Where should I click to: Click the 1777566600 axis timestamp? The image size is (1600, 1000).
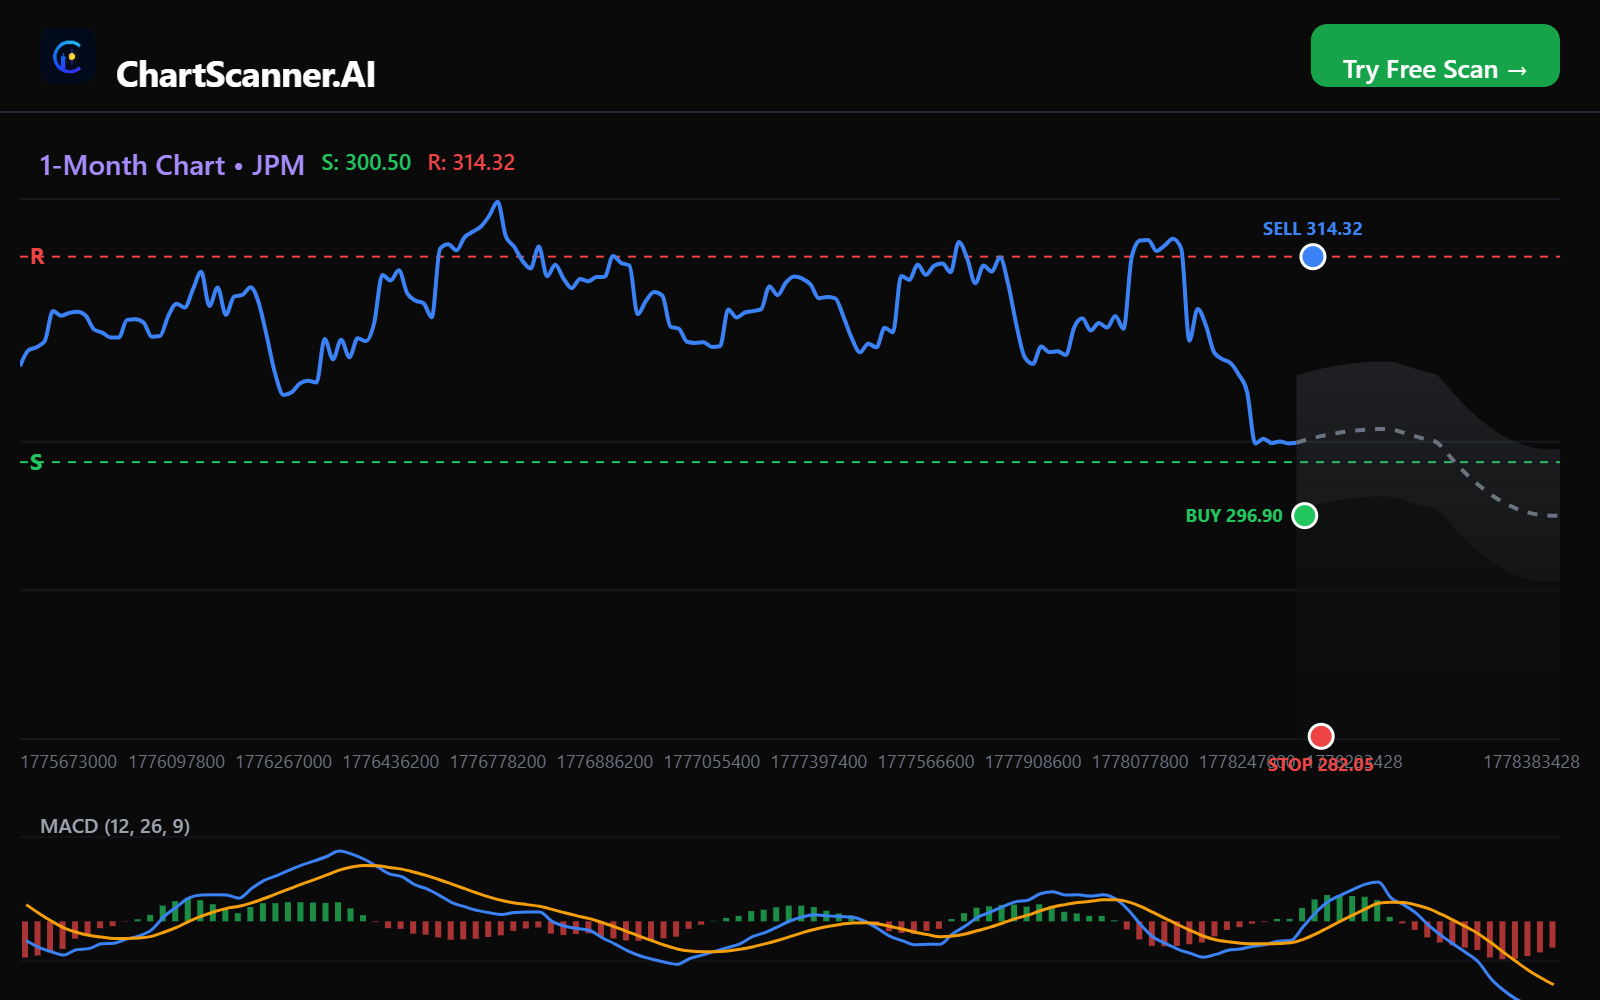point(926,762)
